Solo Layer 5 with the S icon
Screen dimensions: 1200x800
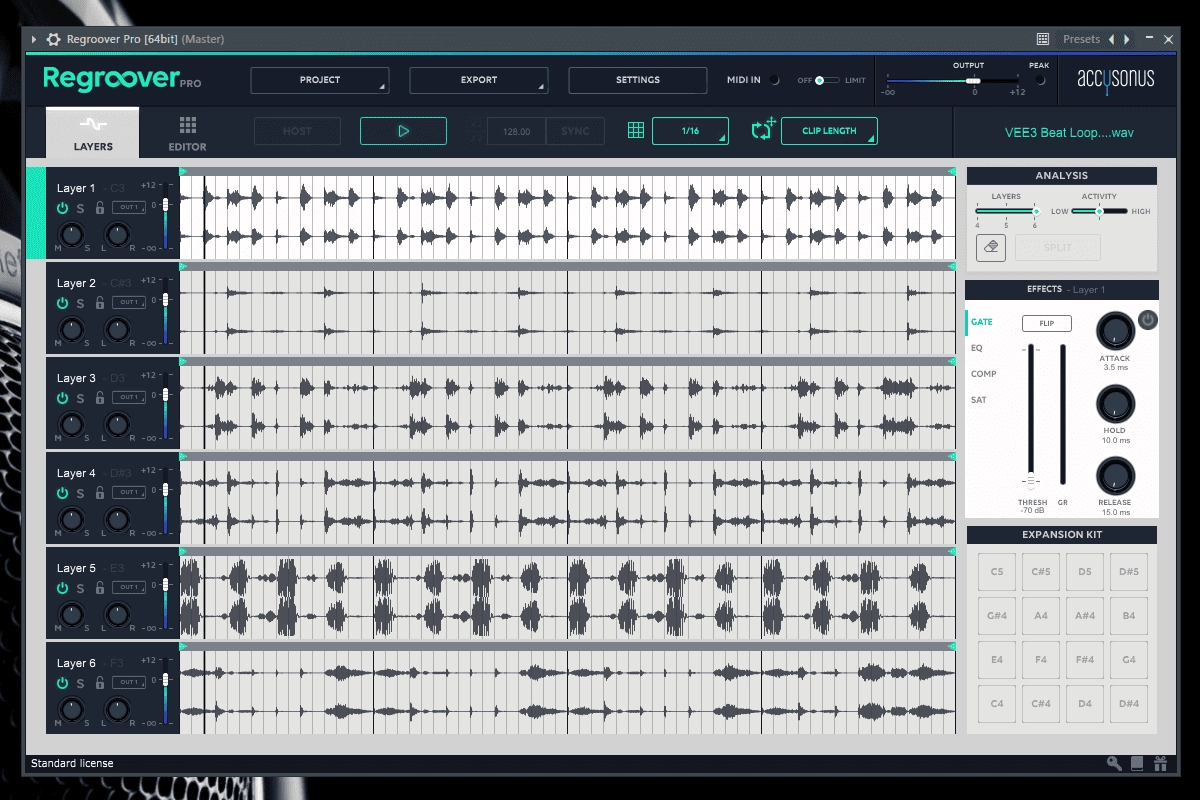pos(80,588)
